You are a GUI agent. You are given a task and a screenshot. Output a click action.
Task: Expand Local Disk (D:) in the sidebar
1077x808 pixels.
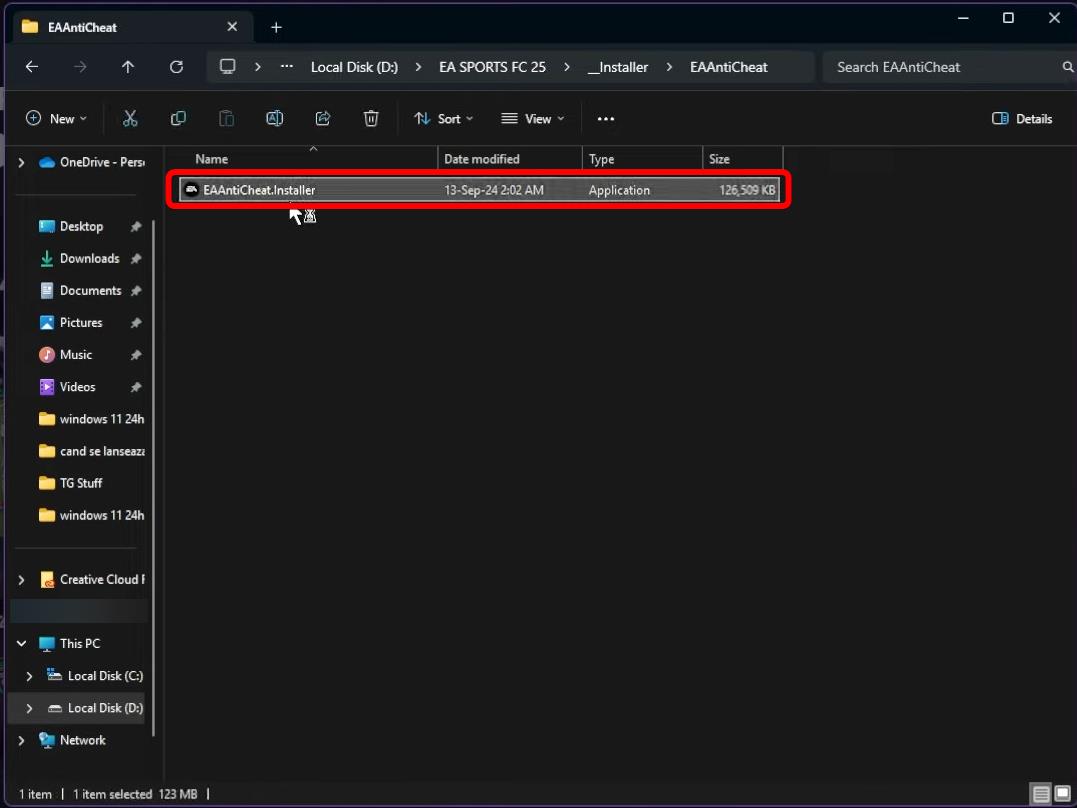click(30, 708)
